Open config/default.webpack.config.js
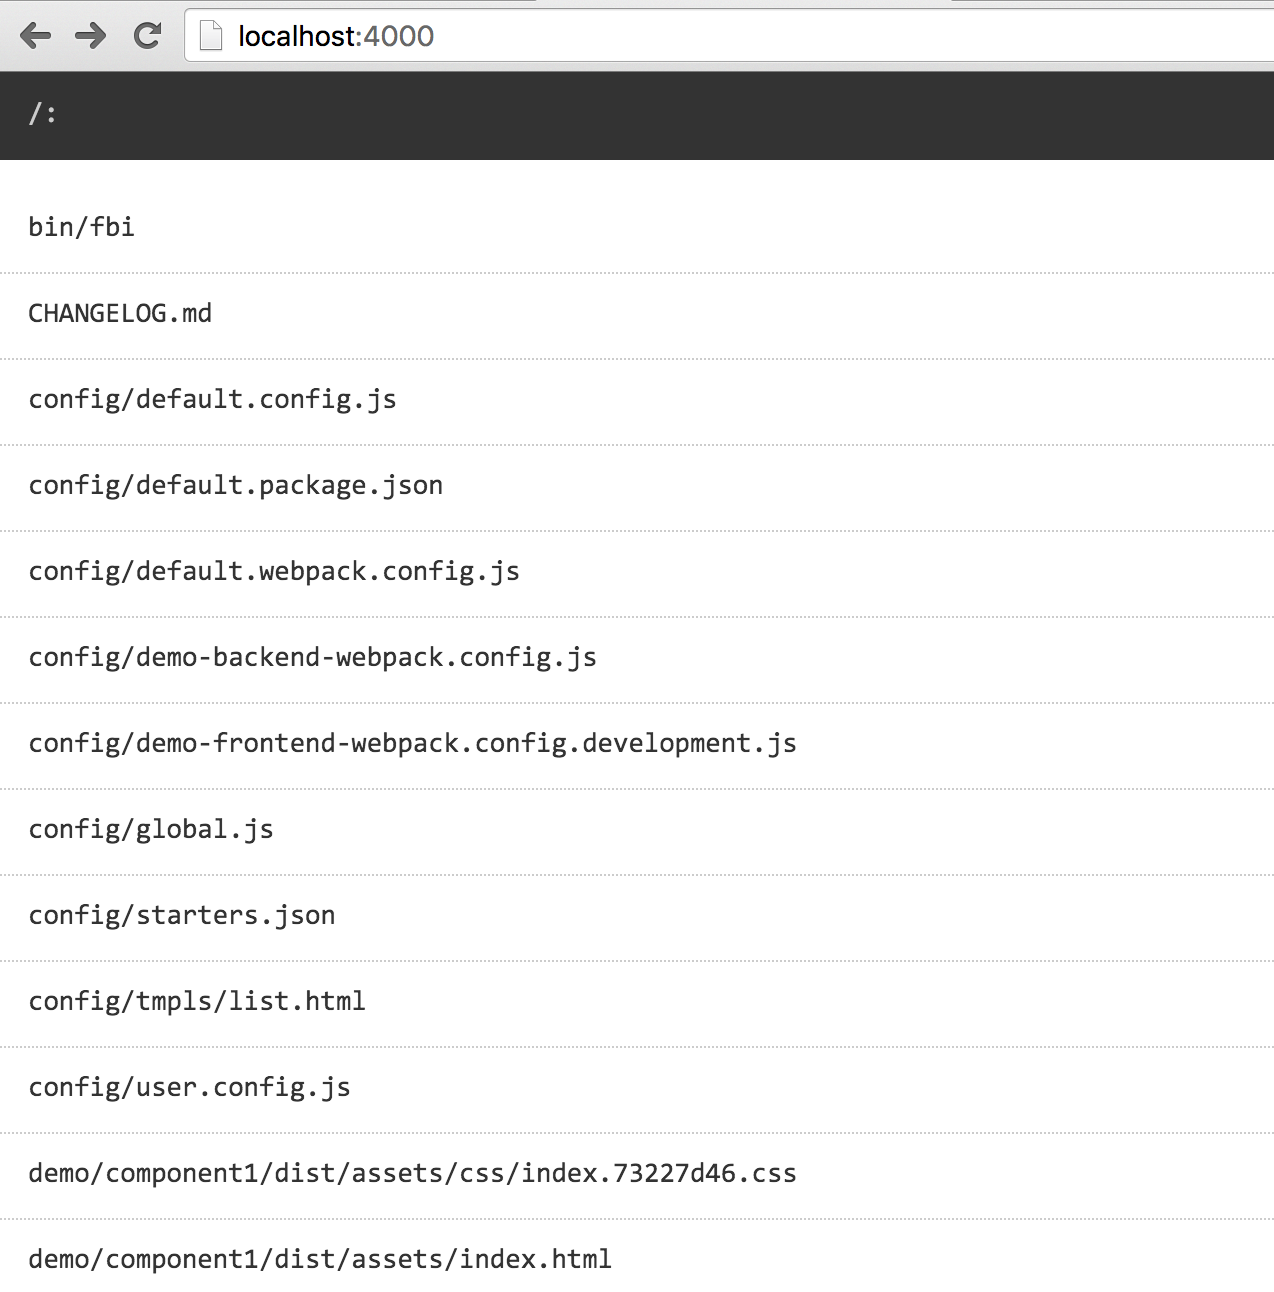Viewport: 1274px width, 1292px height. point(274,571)
